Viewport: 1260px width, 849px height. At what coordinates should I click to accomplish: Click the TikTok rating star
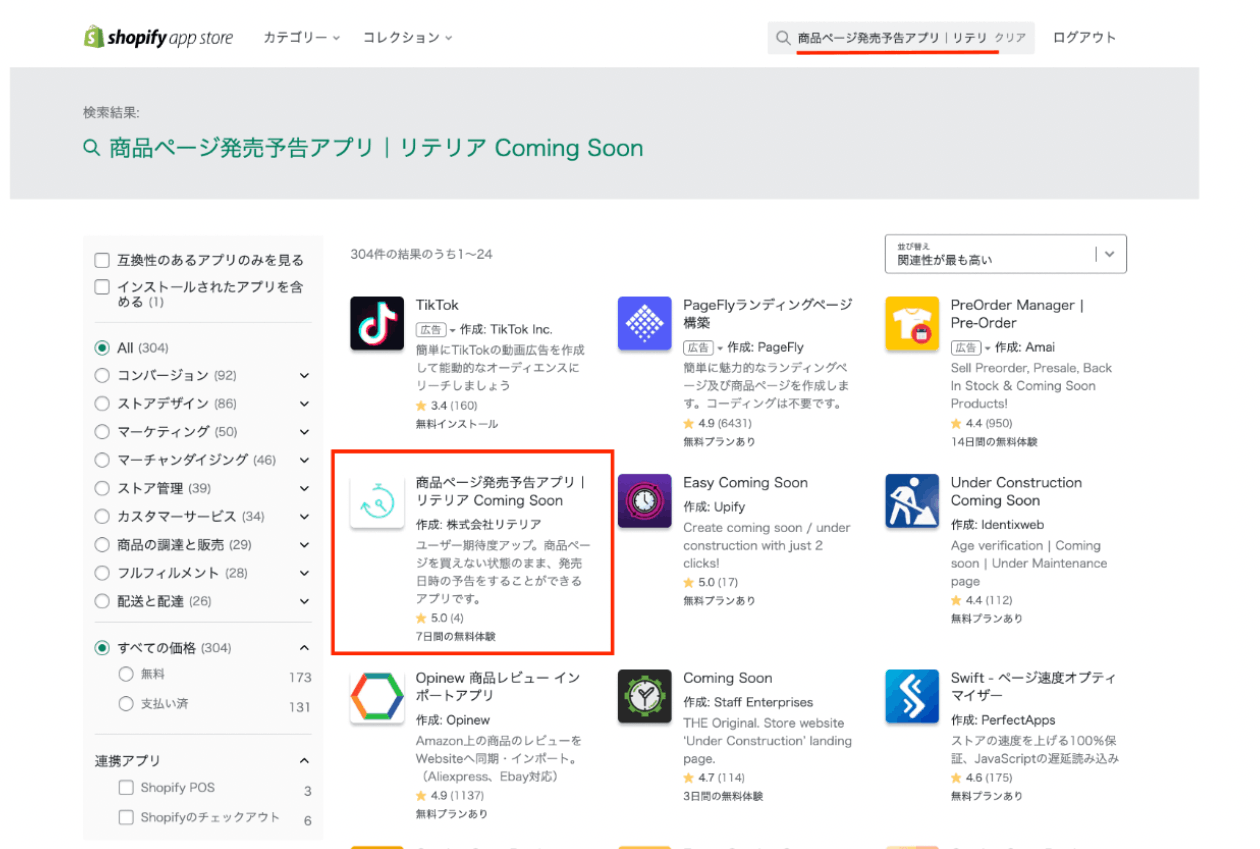pyautogui.click(x=421, y=406)
